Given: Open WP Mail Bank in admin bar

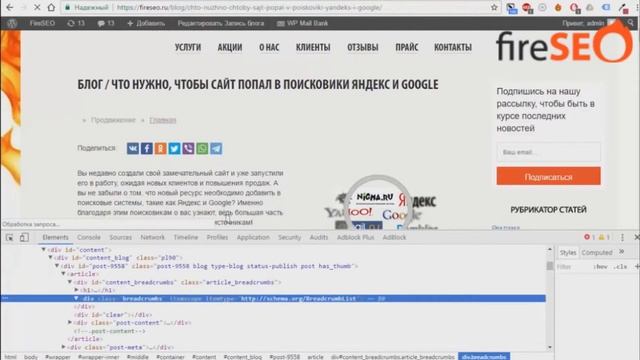Looking at the screenshot, I should [302, 23].
